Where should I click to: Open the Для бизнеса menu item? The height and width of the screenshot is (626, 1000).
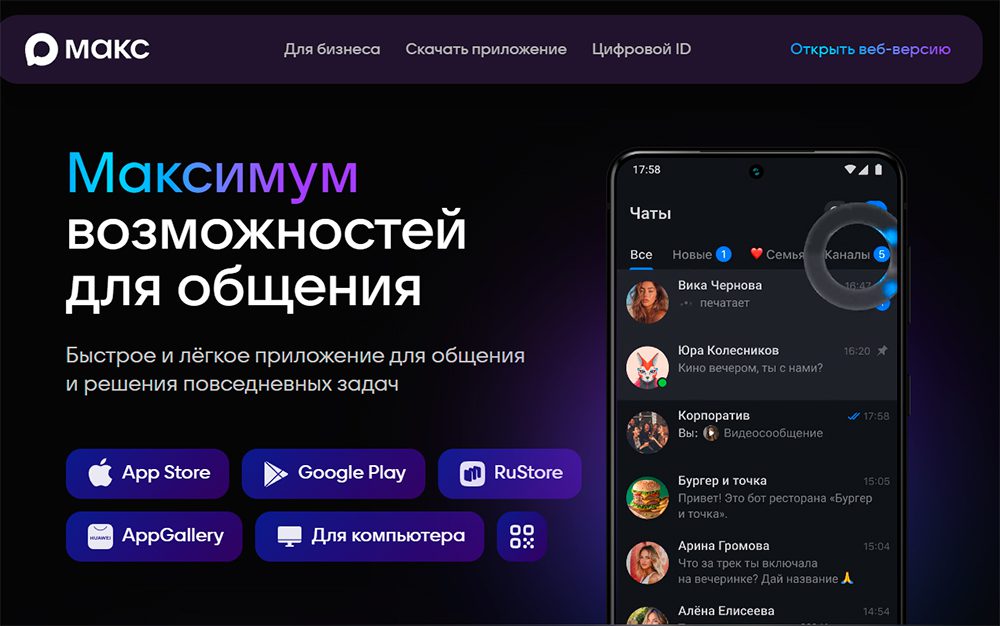pos(332,49)
